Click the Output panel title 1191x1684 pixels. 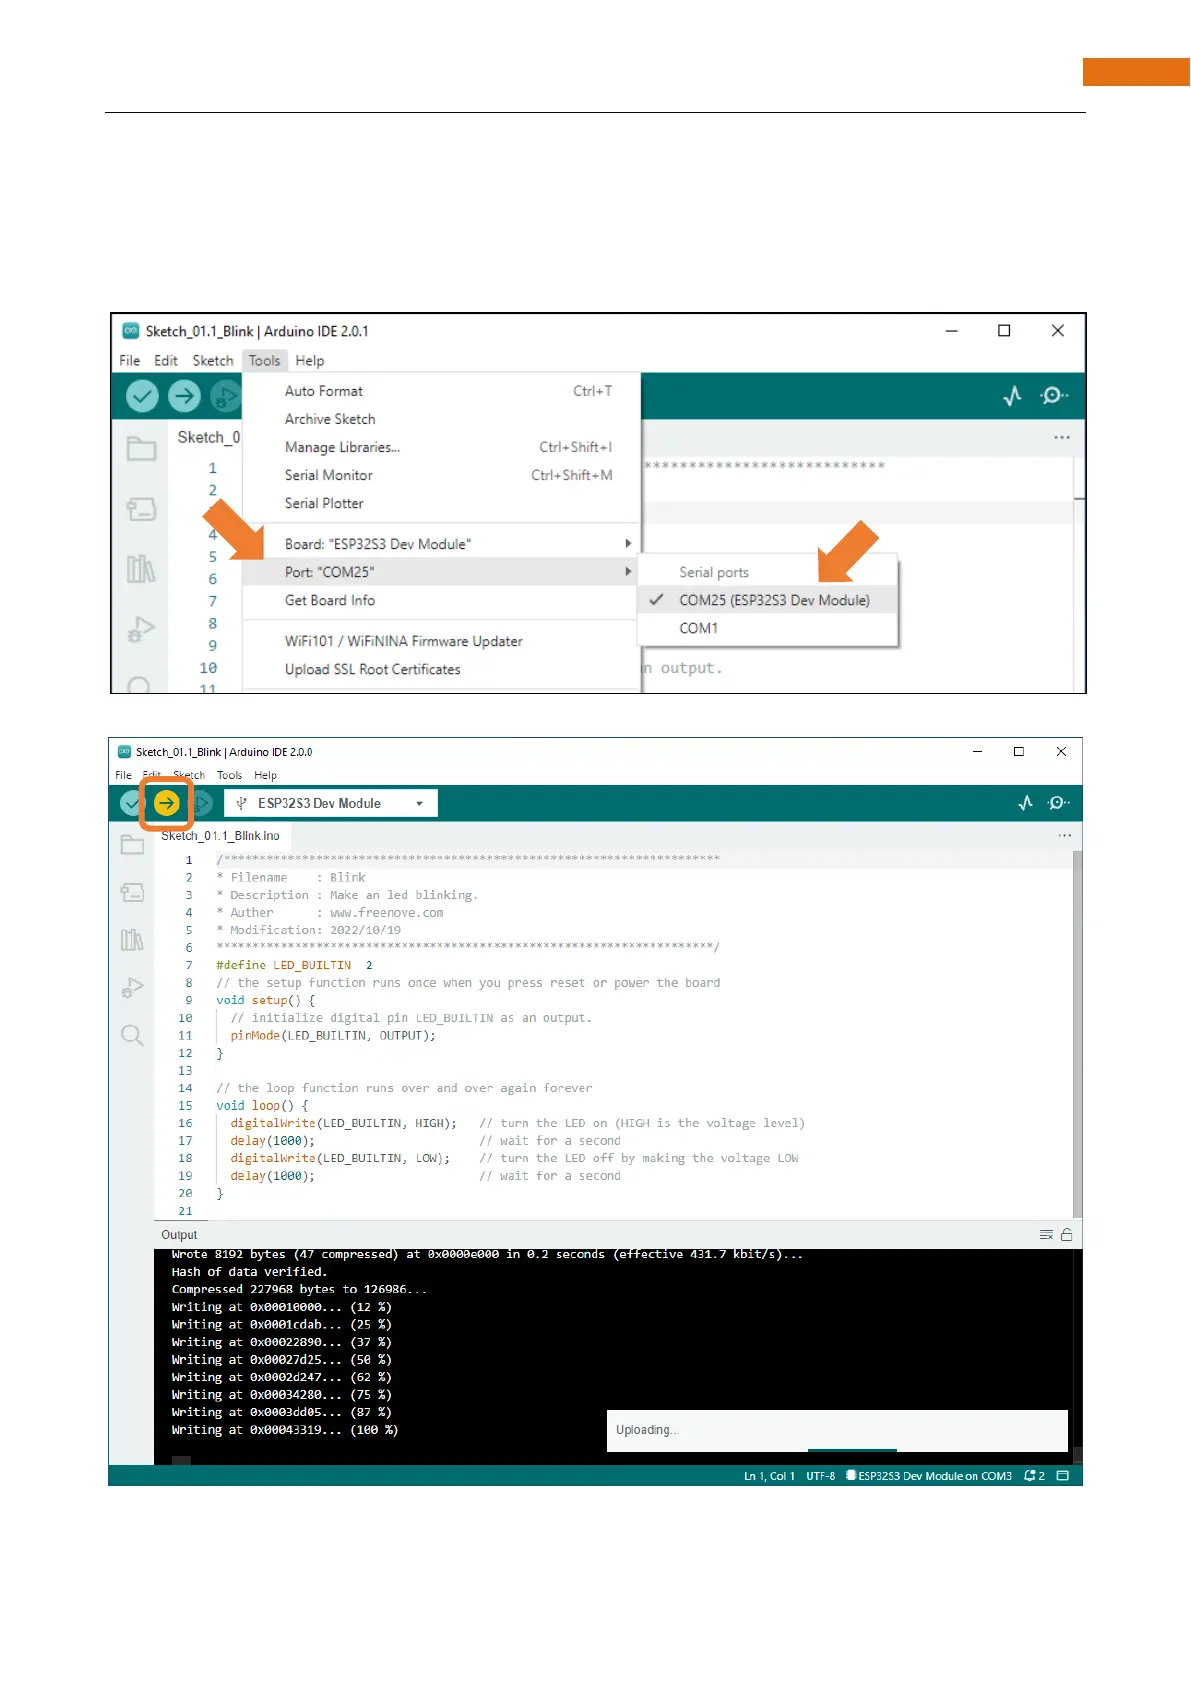179,1235
